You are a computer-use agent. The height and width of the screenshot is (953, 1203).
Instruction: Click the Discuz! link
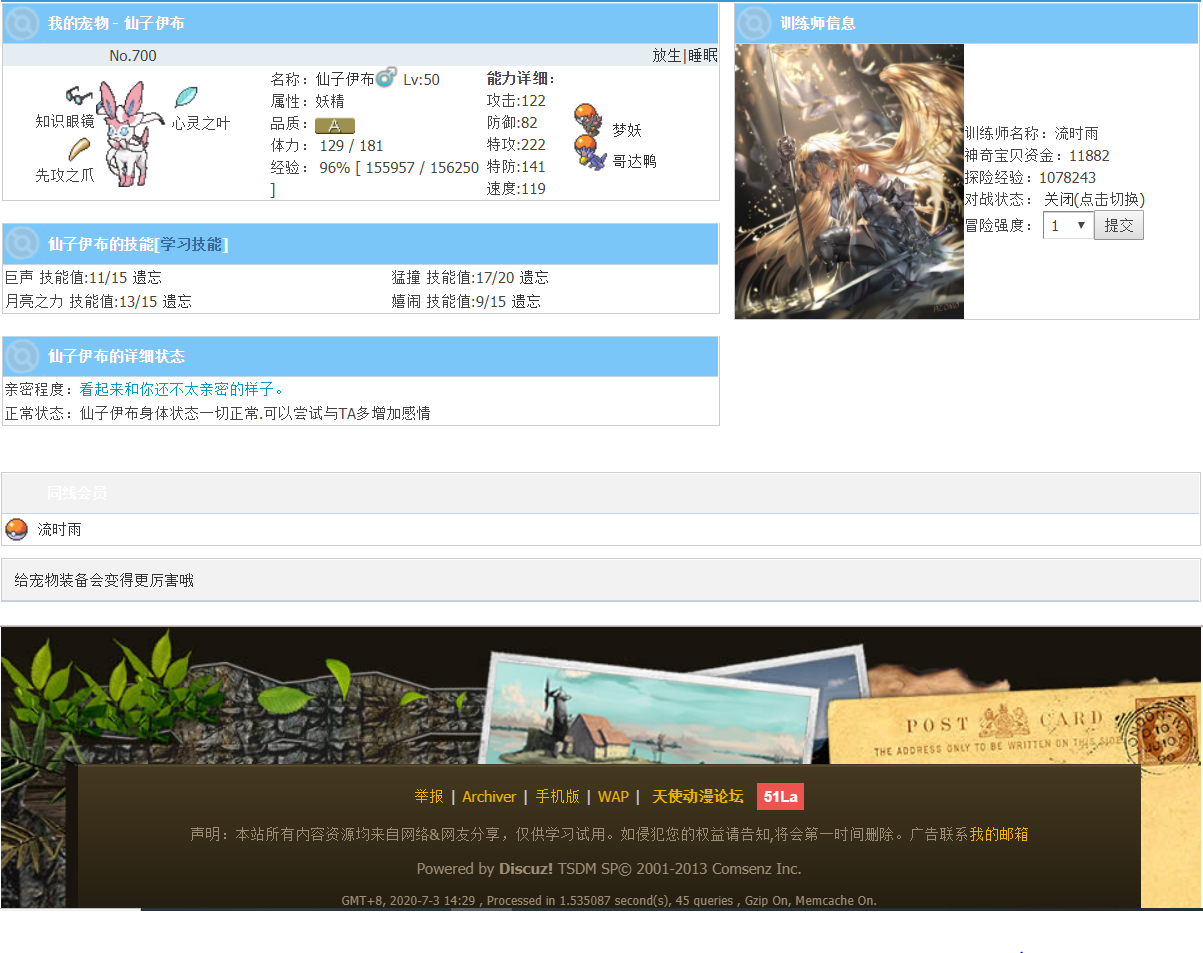(x=526, y=869)
